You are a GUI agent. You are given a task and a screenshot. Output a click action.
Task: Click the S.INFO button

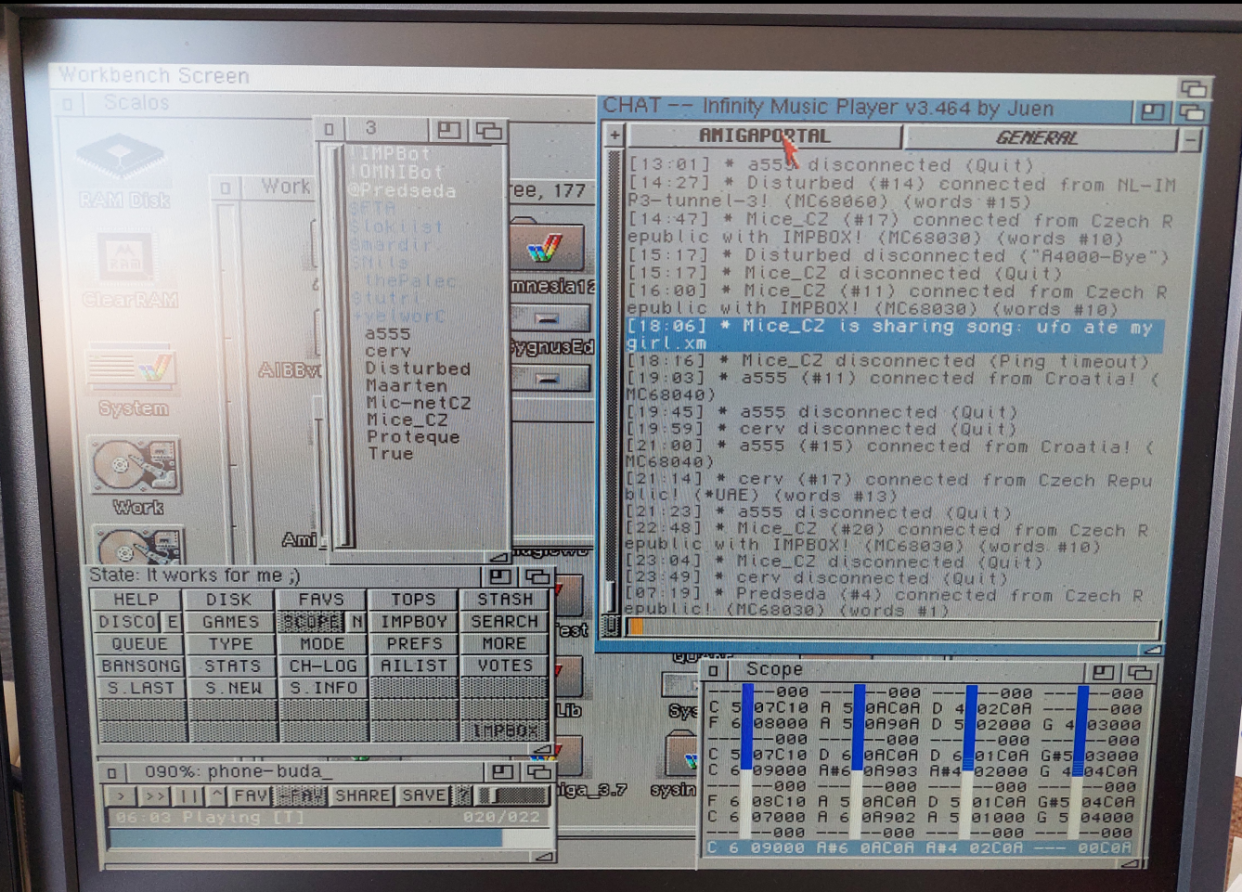click(322, 688)
